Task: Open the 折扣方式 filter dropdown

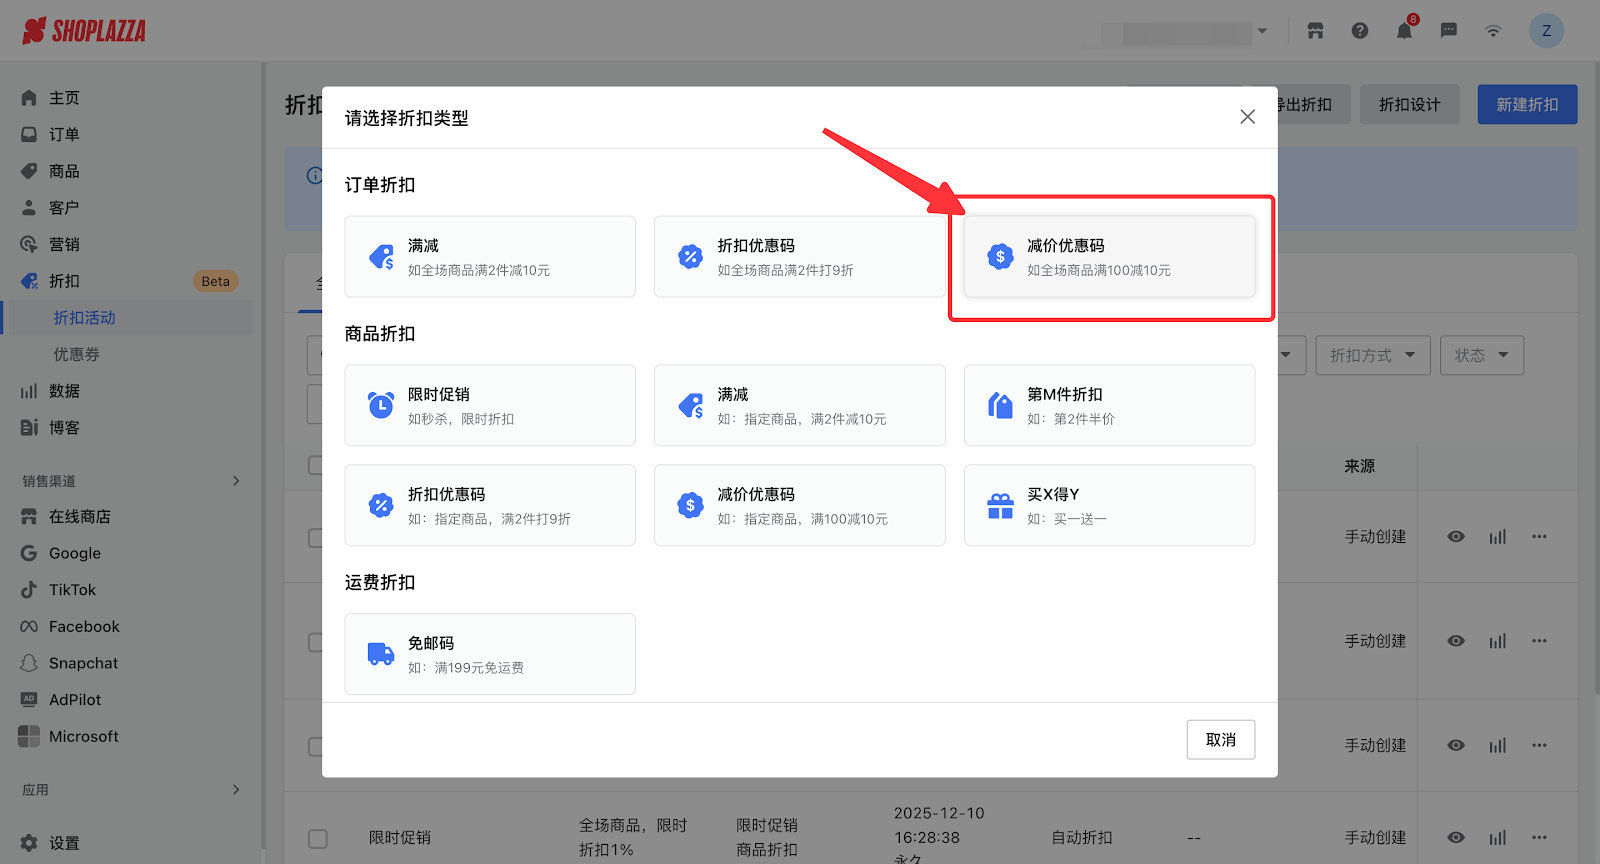Action: point(1372,356)
